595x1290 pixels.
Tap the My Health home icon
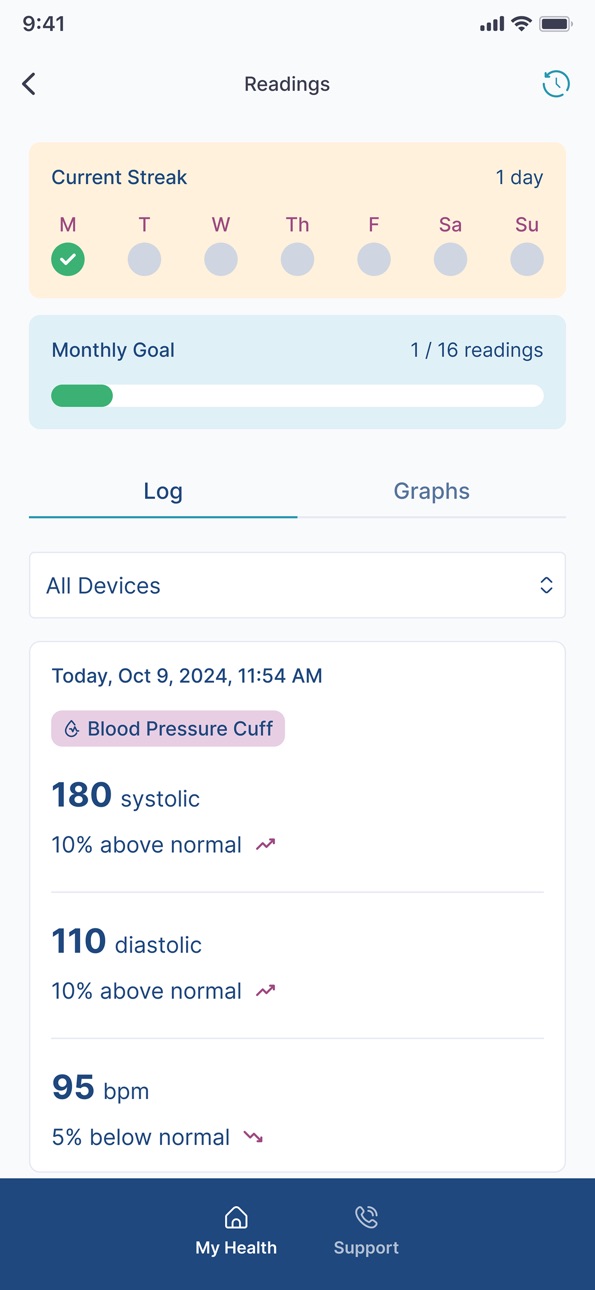[x=236, y=1217]
